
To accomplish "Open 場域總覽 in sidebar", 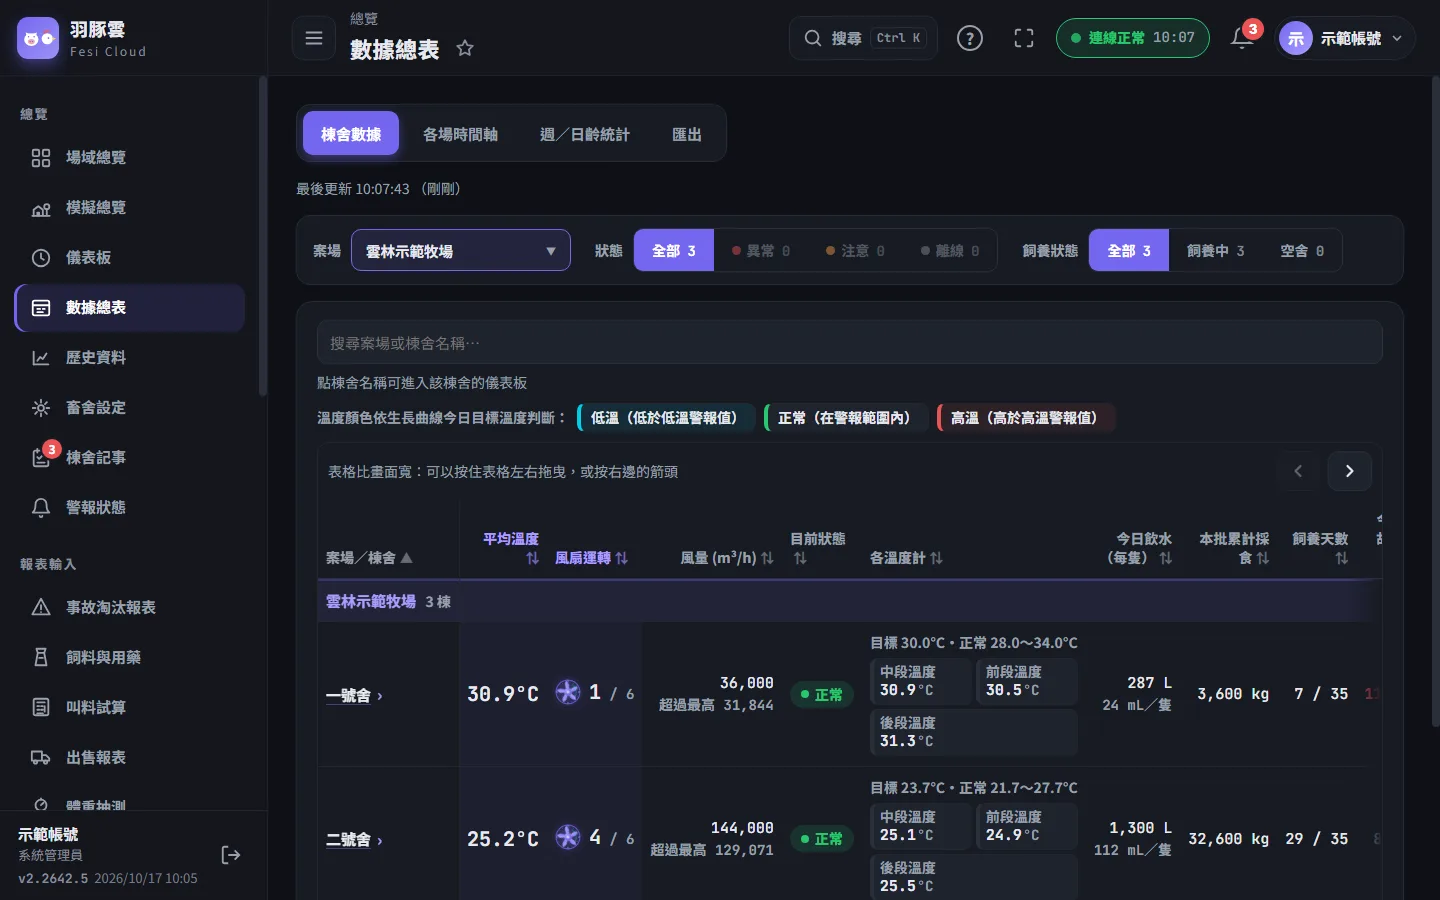I will 130,158.
